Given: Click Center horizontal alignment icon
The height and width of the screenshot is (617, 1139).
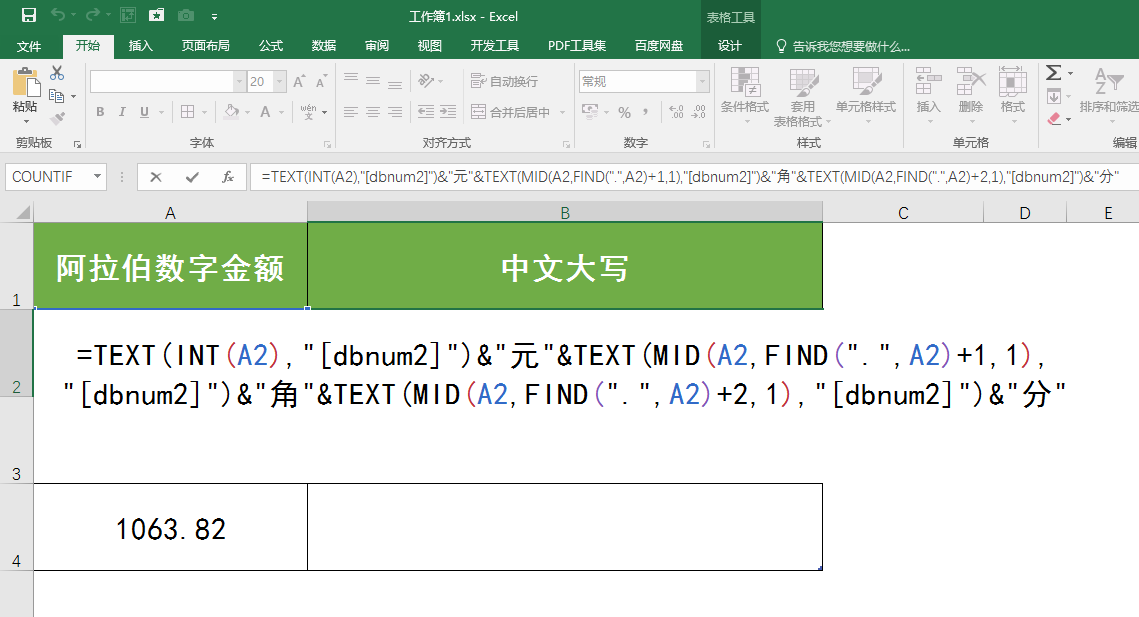Looking at the screenshot, I should click(373, 112).
